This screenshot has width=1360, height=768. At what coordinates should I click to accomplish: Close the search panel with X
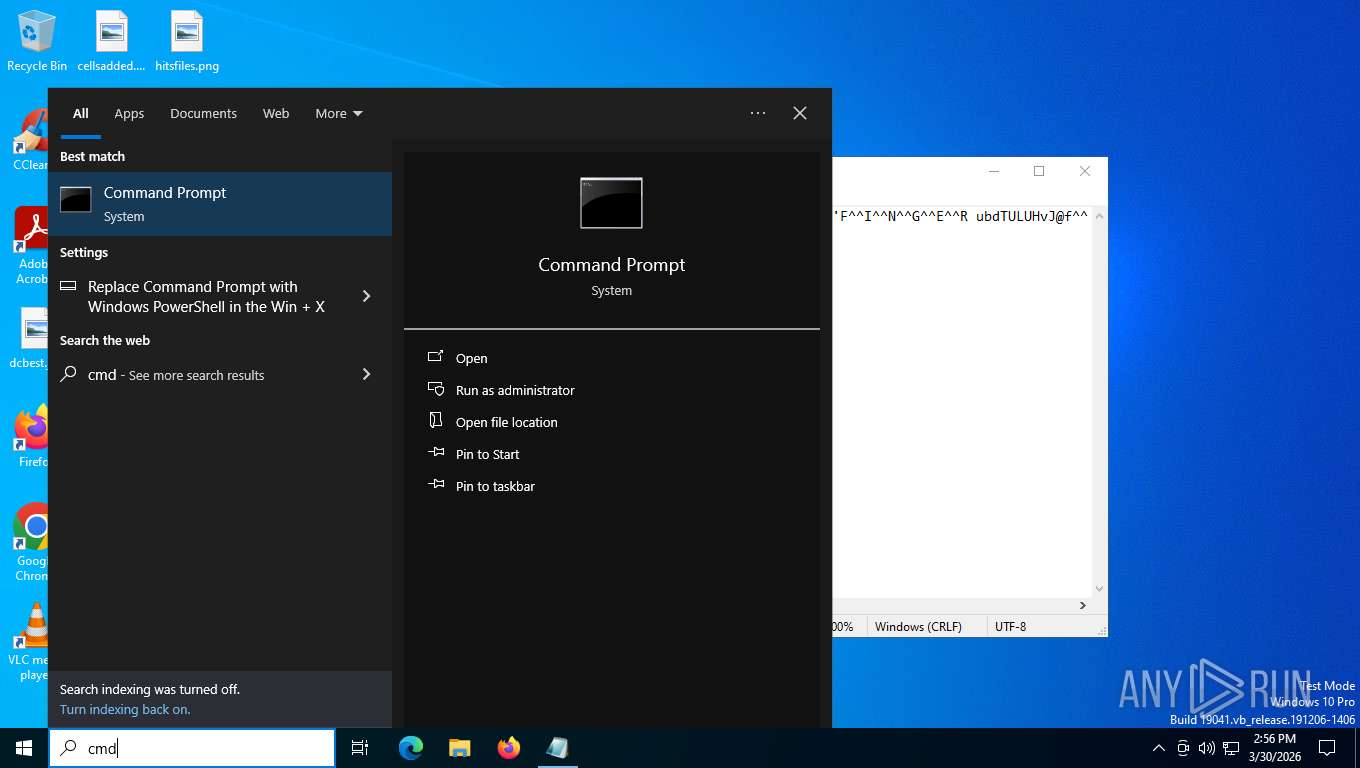coord(800,113)
